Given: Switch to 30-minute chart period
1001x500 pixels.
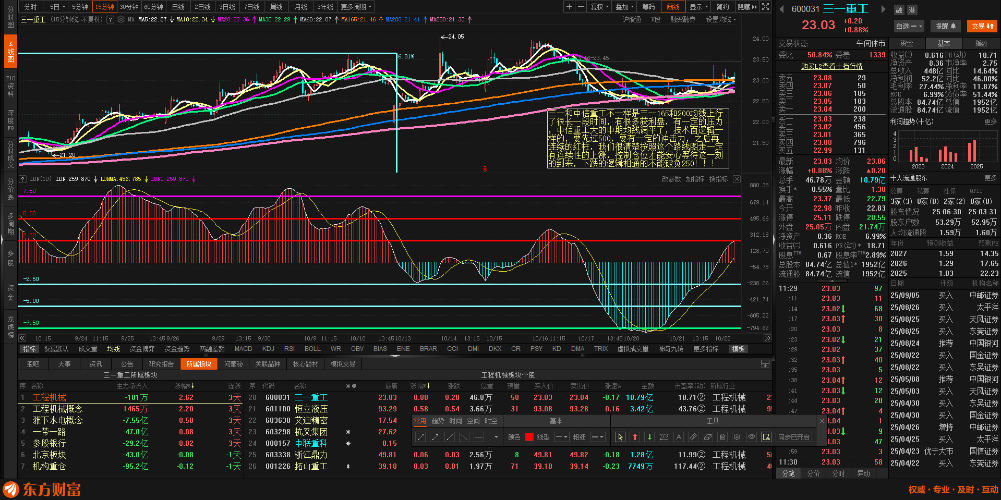Looking at the screenshot, I should 128,6.
